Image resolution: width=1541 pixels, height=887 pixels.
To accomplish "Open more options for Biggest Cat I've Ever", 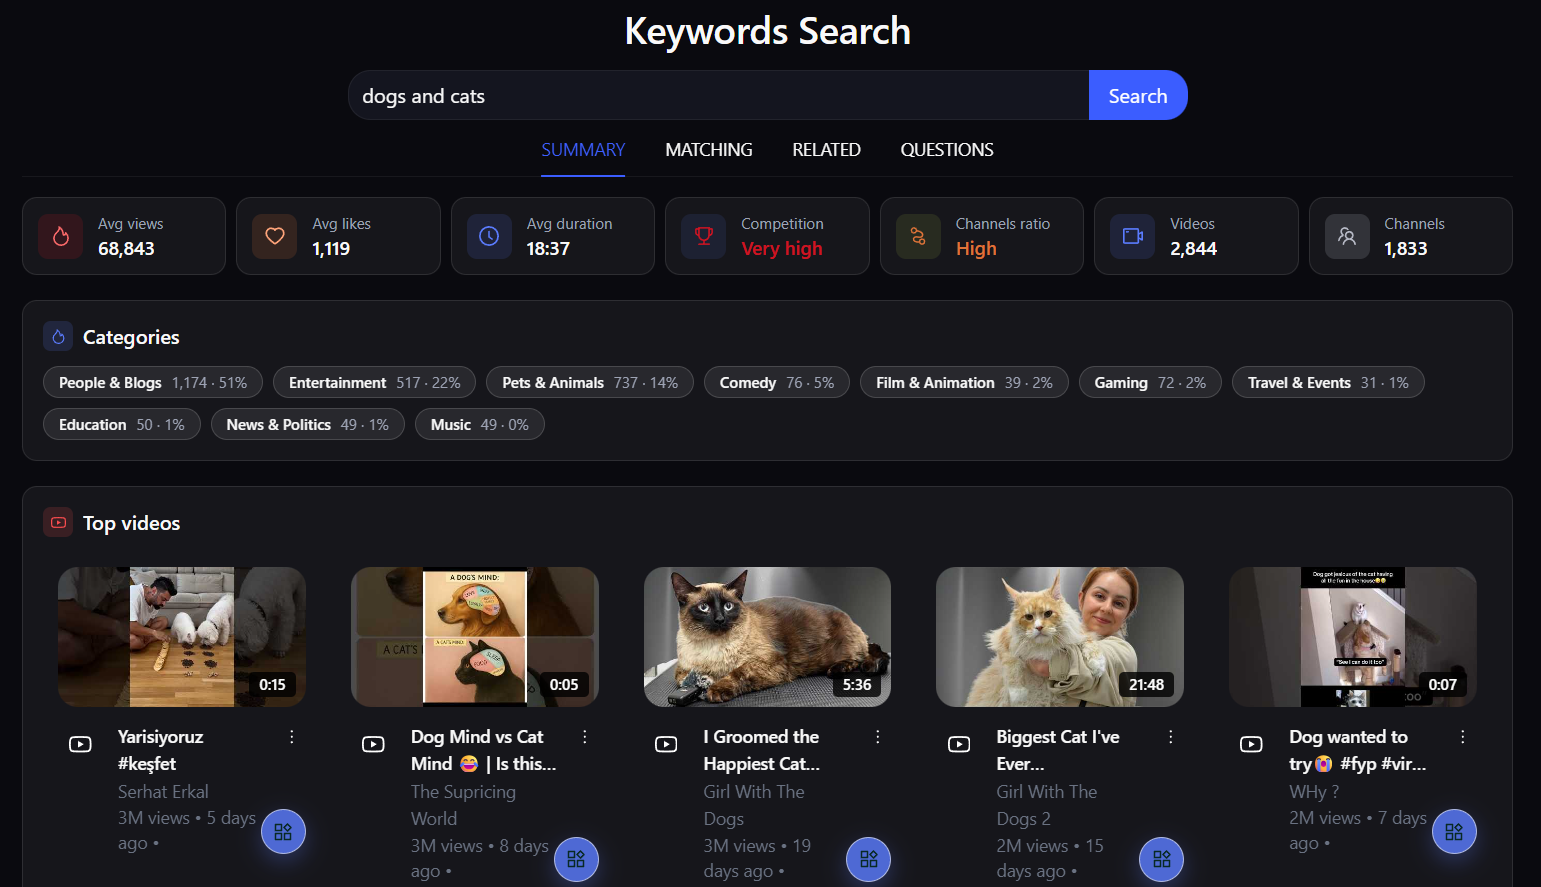I will (x=1171, y=737).
